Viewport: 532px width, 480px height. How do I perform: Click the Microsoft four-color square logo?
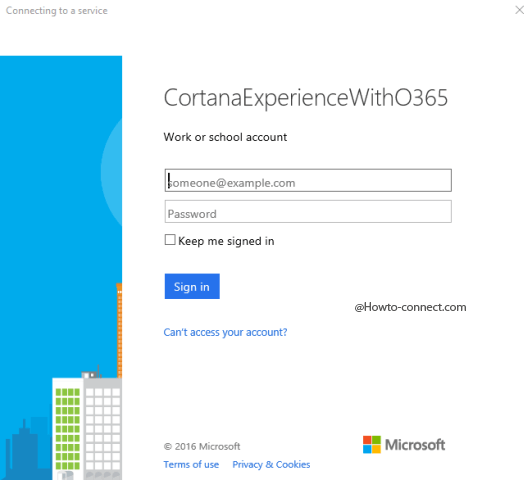372,444
